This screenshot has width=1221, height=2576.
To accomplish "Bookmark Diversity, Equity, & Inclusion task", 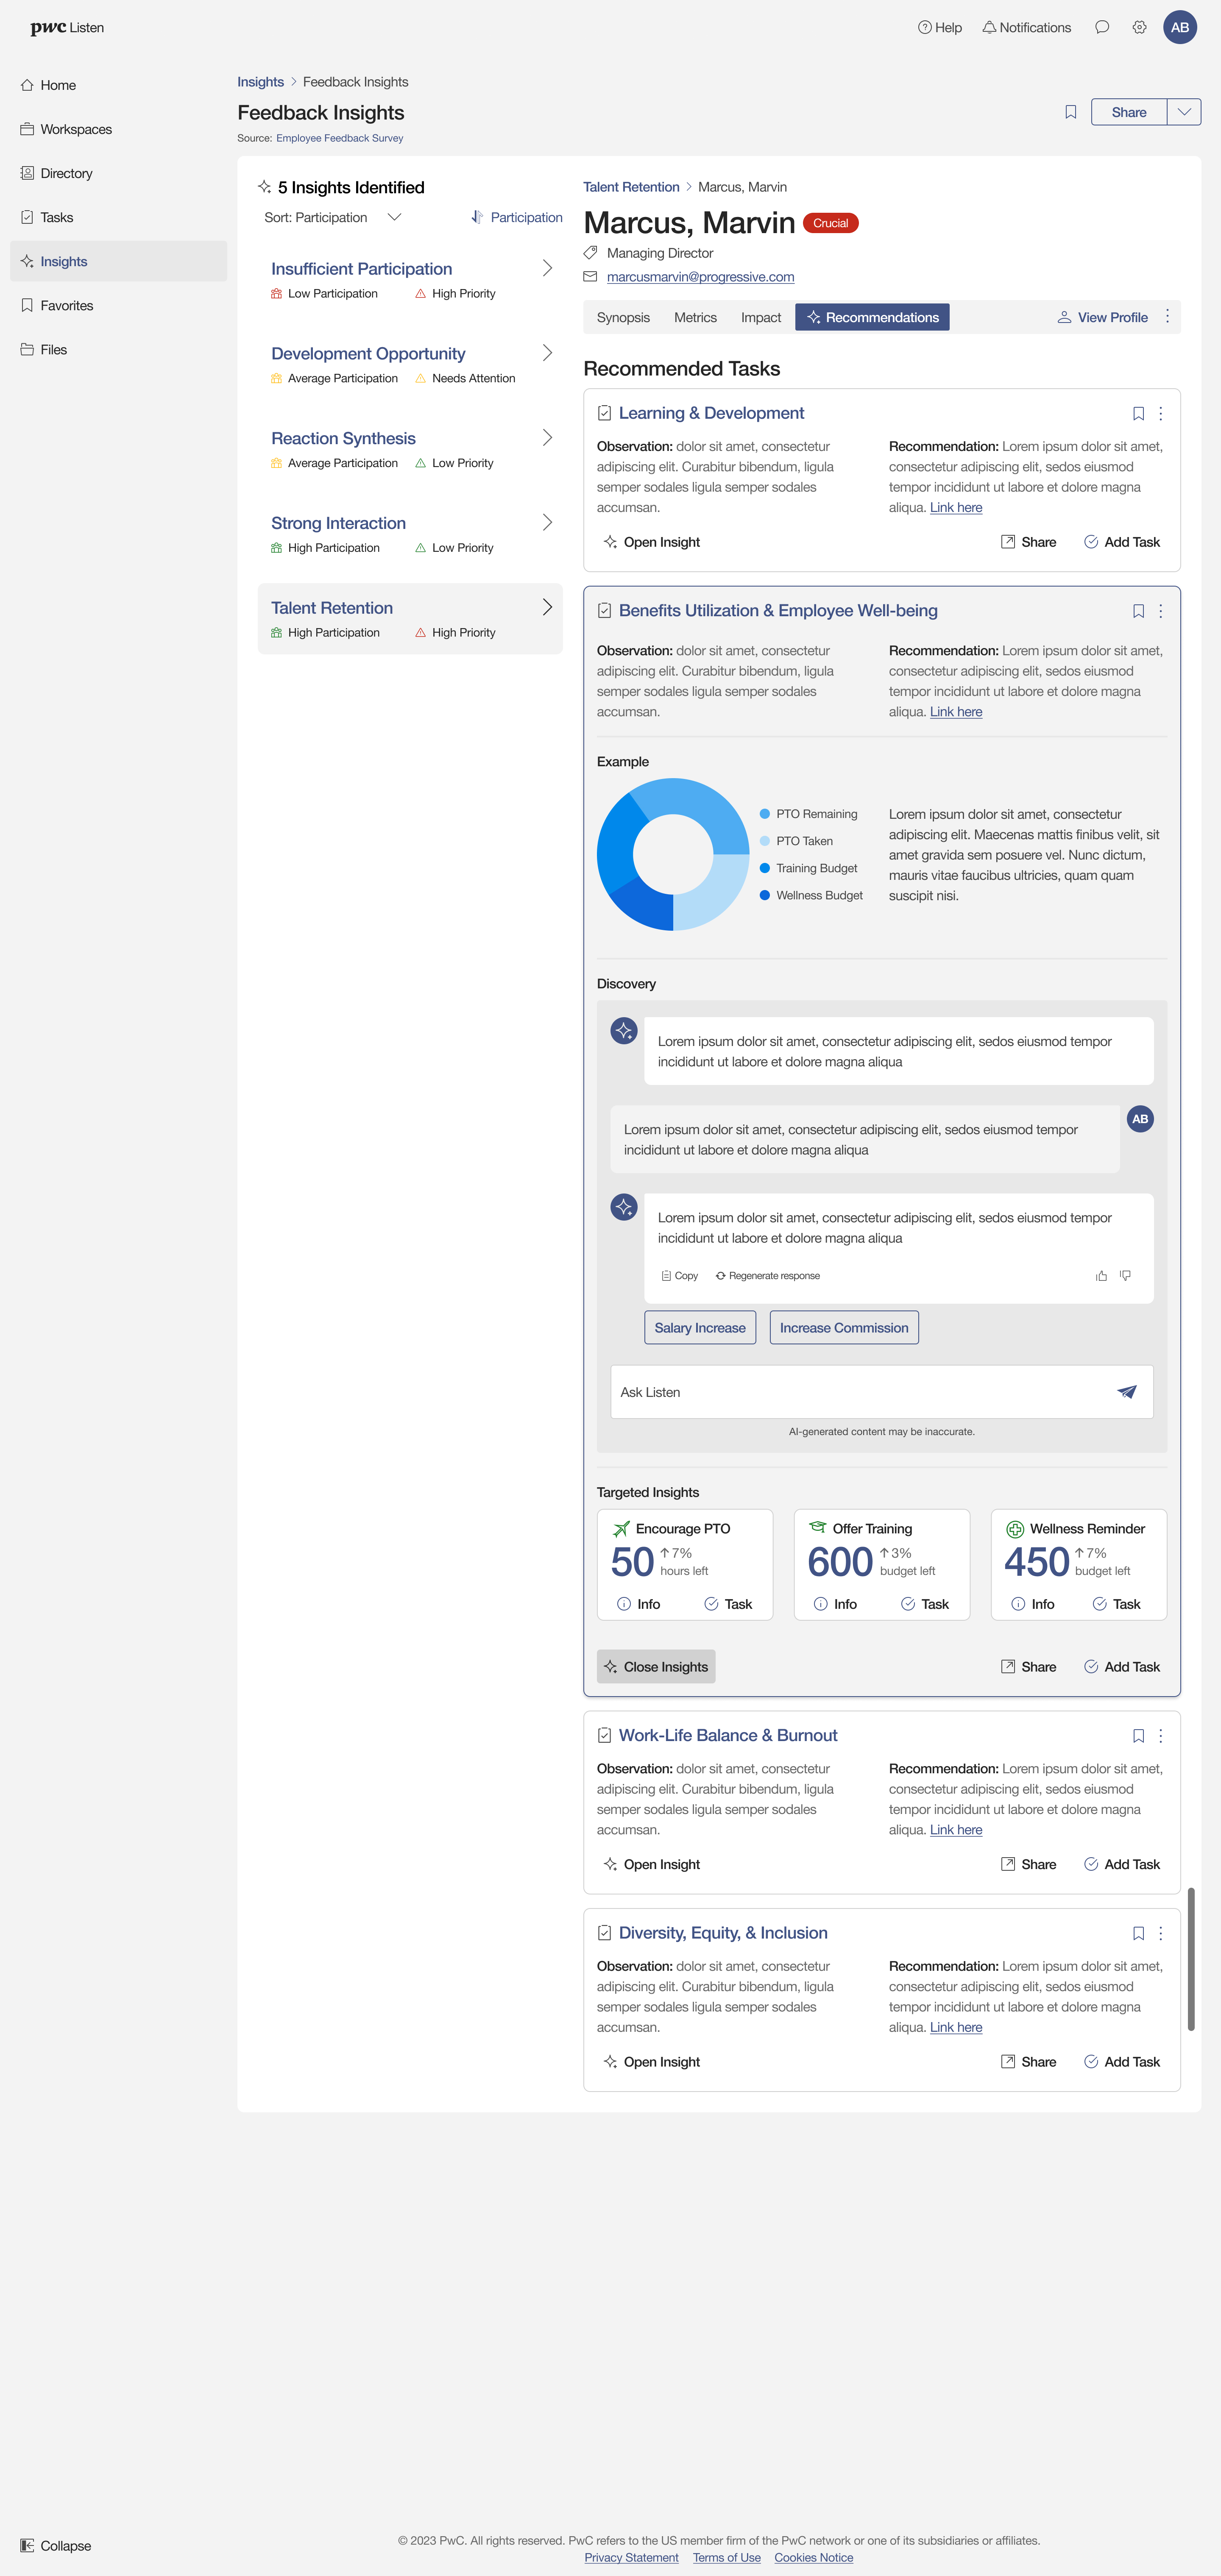I will [x=1138, y=1934].
